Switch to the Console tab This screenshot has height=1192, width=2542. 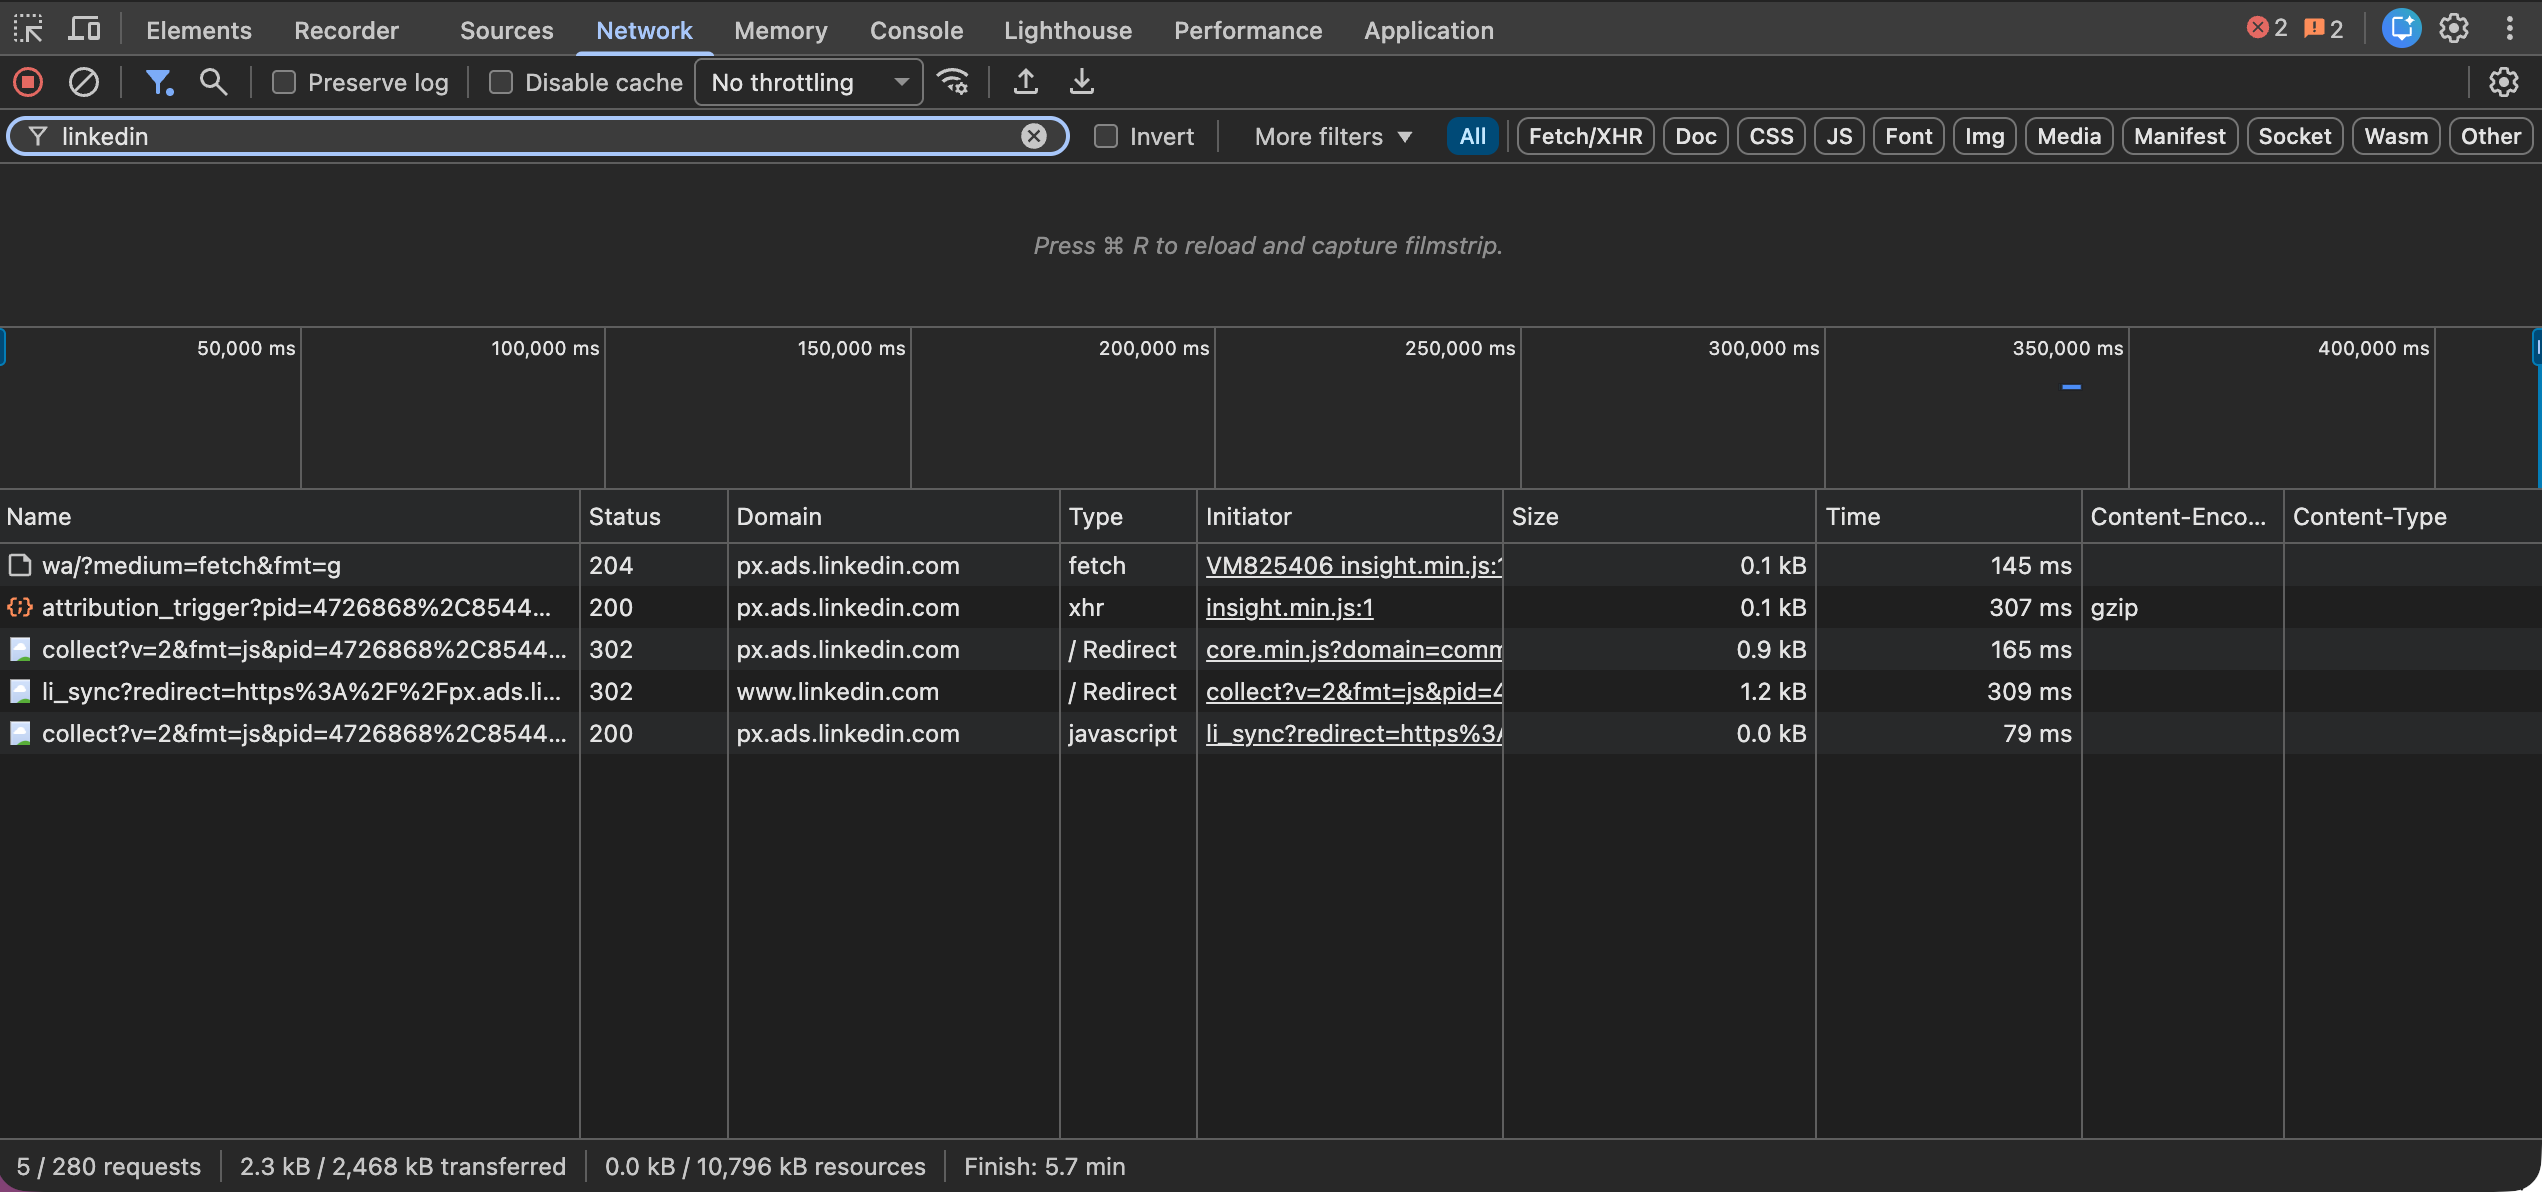(x=915, y=30)
